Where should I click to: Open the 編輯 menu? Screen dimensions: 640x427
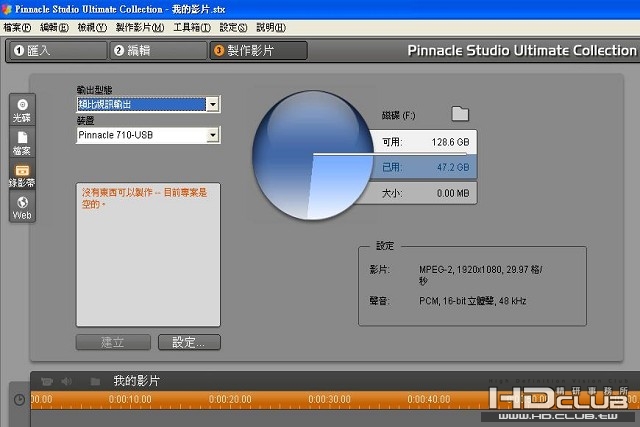pyautogui.click(x=54, y=27)
